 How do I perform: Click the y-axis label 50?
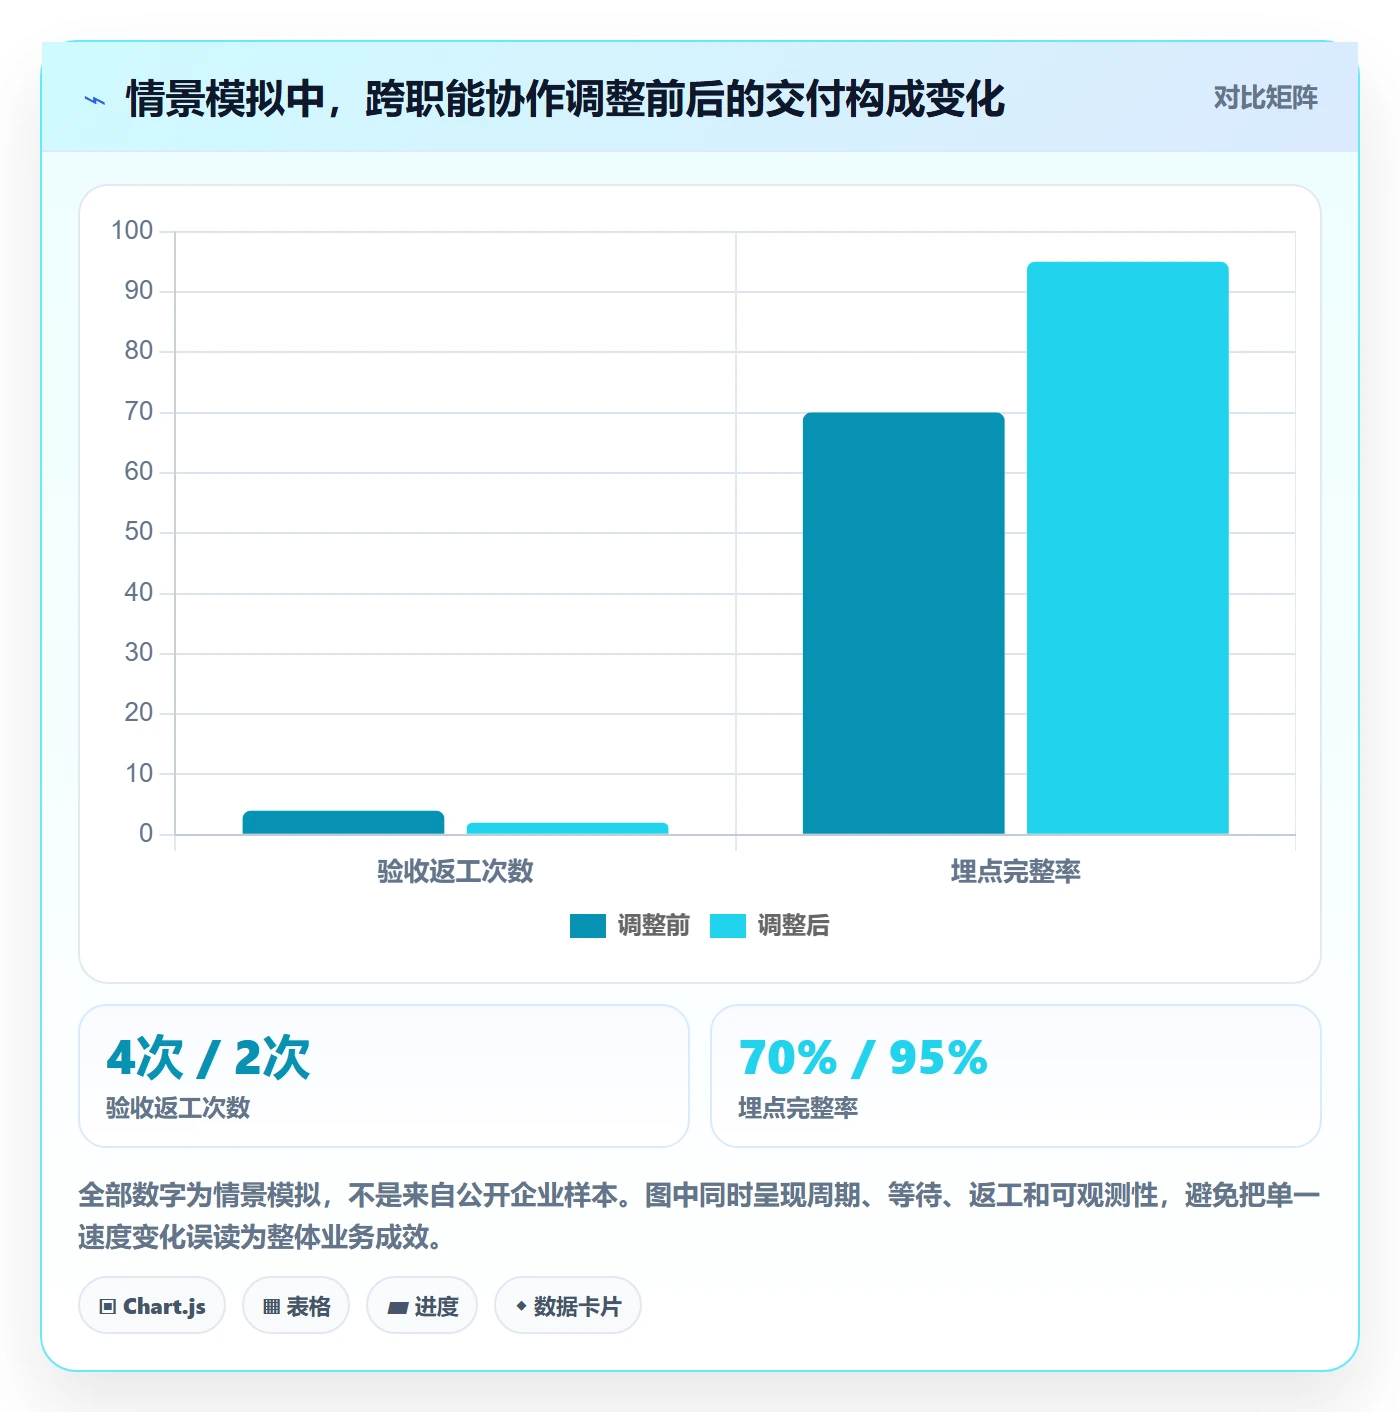tap(139, 532)
